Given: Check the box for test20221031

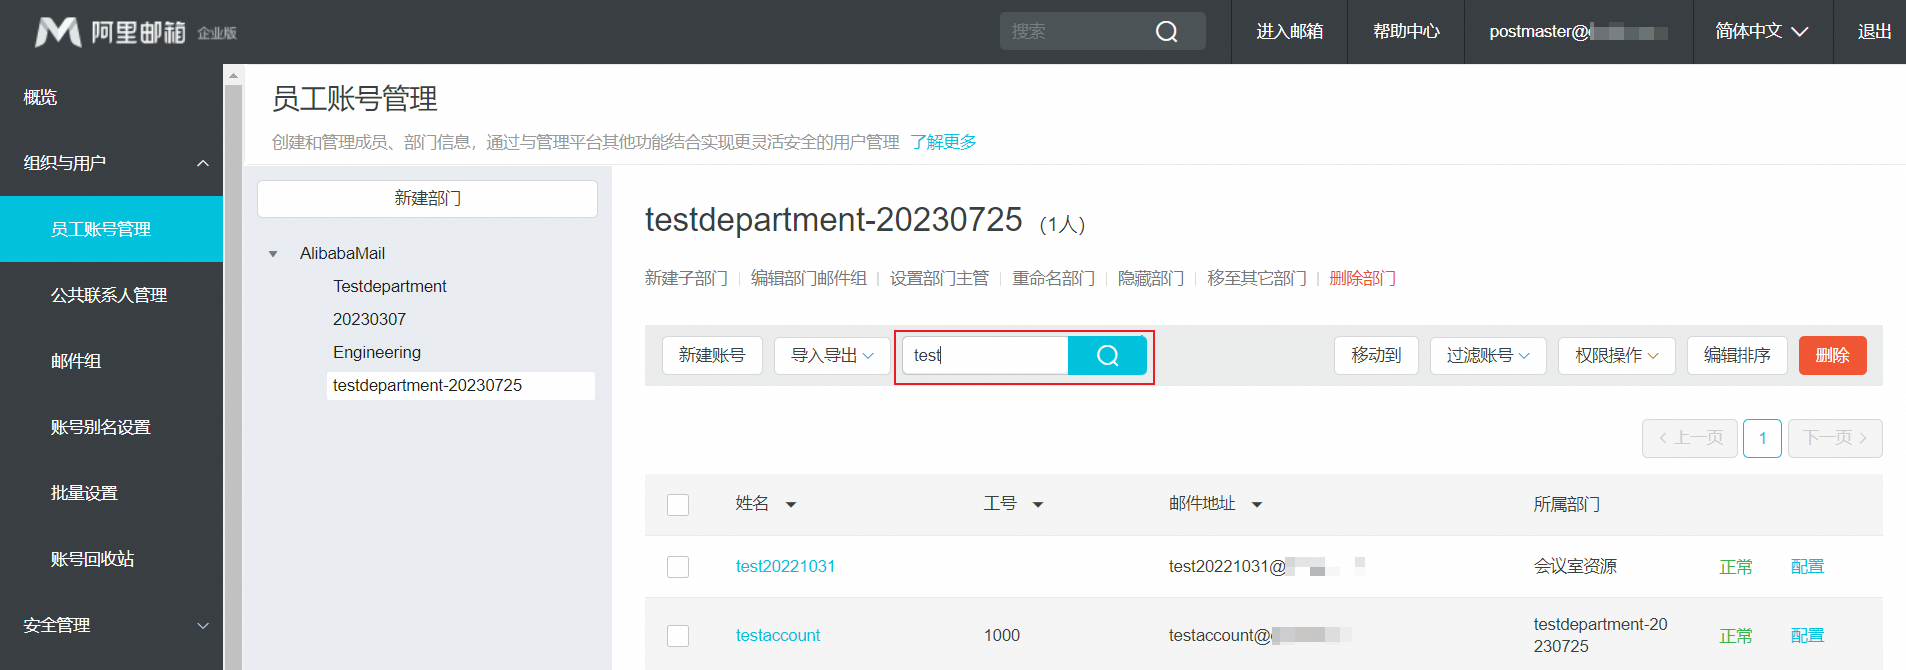Looking at the screenshot, I should 678,567.
